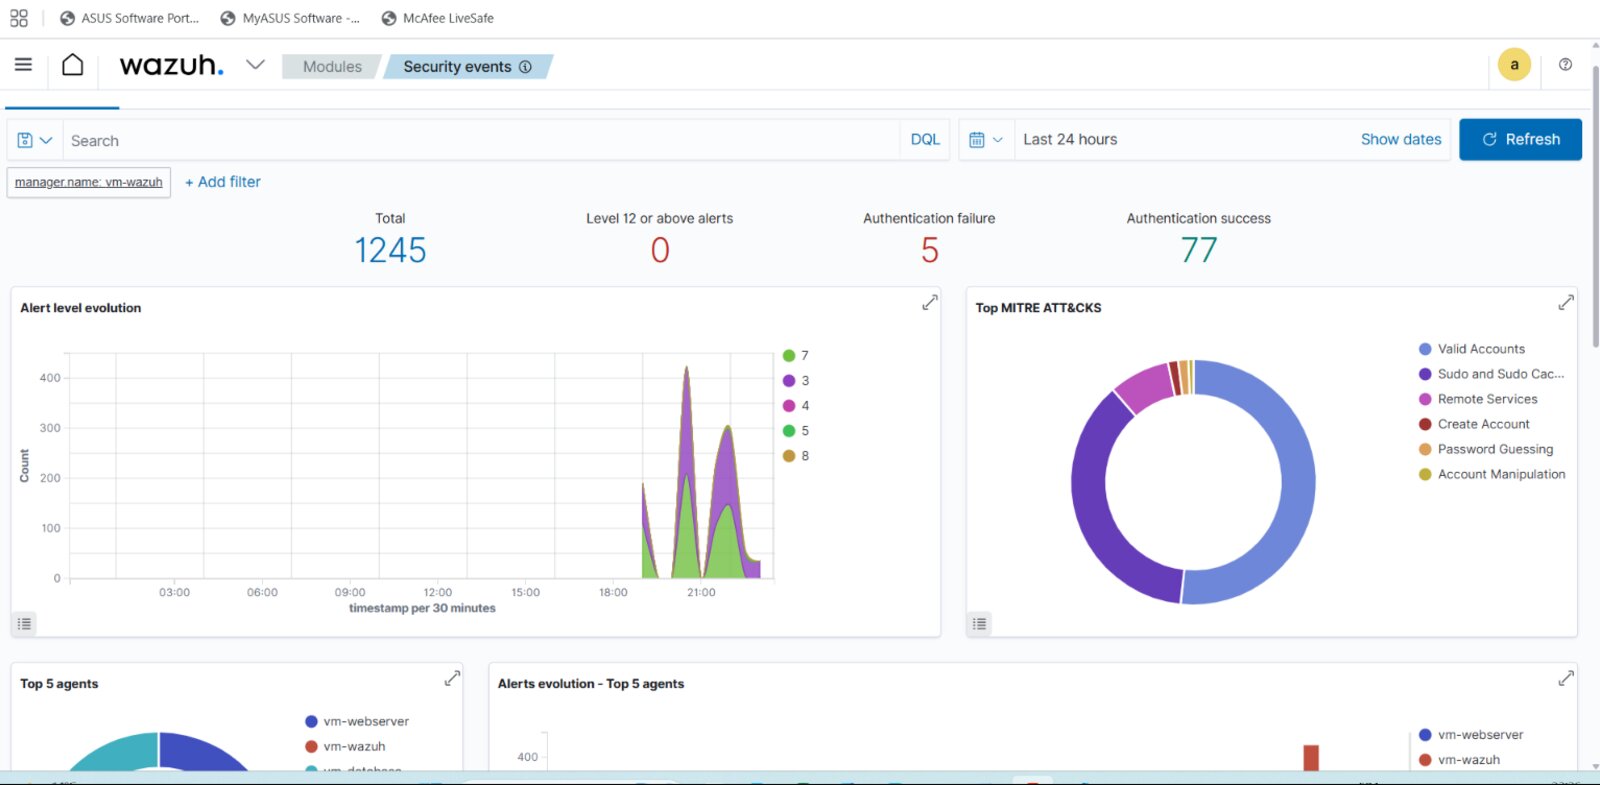Expand the Top MITRE ATT&CKS panel
This screenshot has height=785, width=1600.
[1566, 302]
